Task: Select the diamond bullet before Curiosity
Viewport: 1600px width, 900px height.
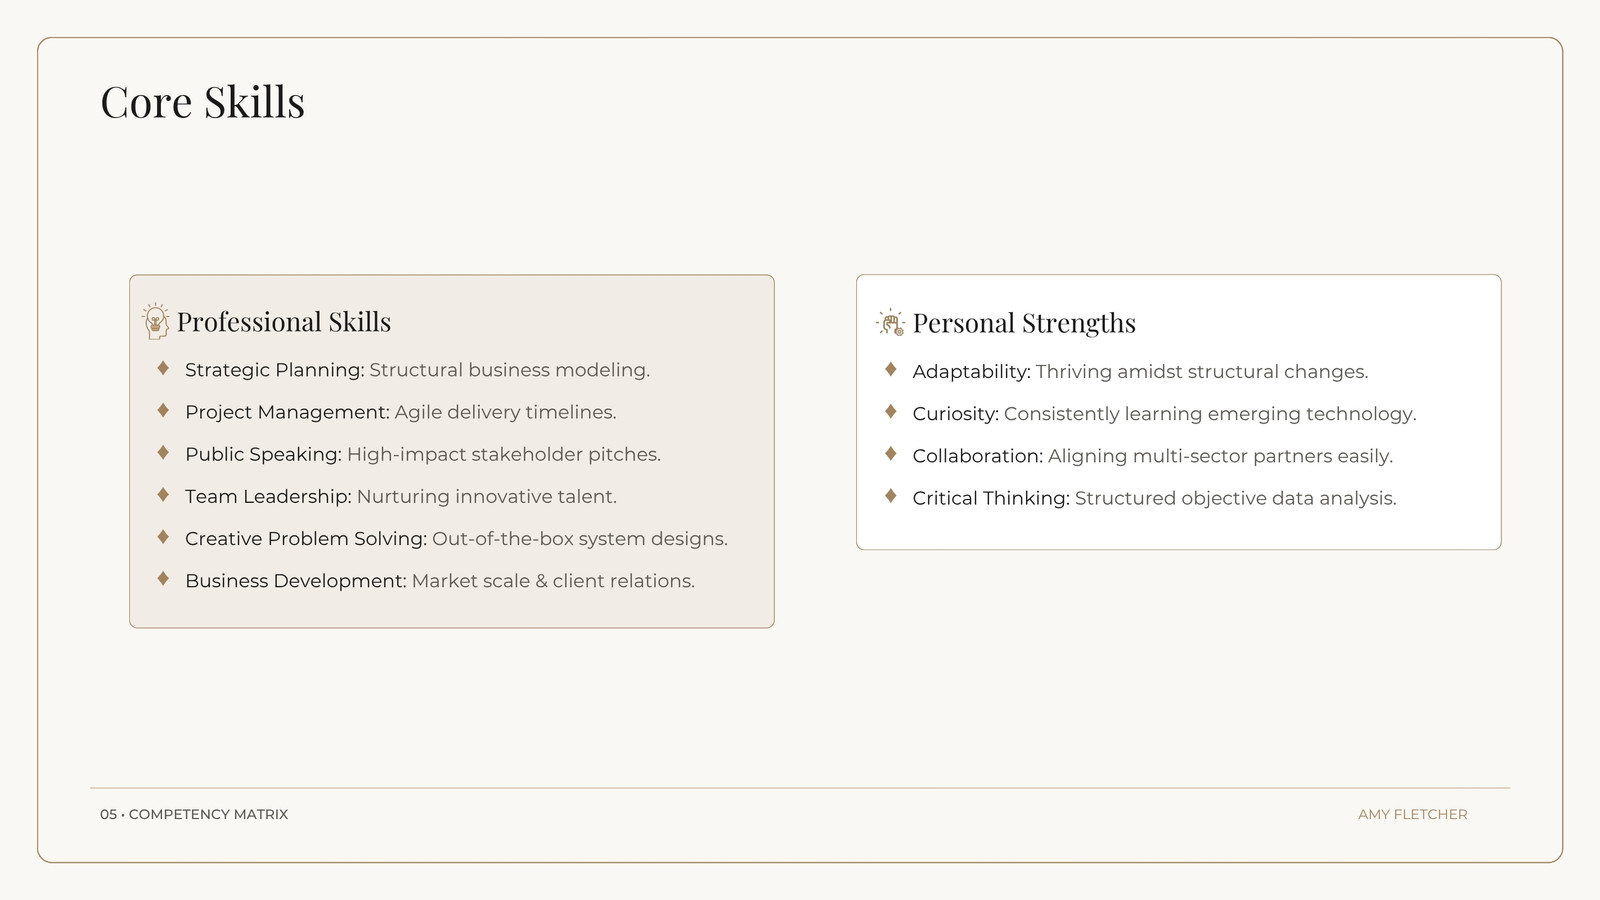Action: coord(891,412)
